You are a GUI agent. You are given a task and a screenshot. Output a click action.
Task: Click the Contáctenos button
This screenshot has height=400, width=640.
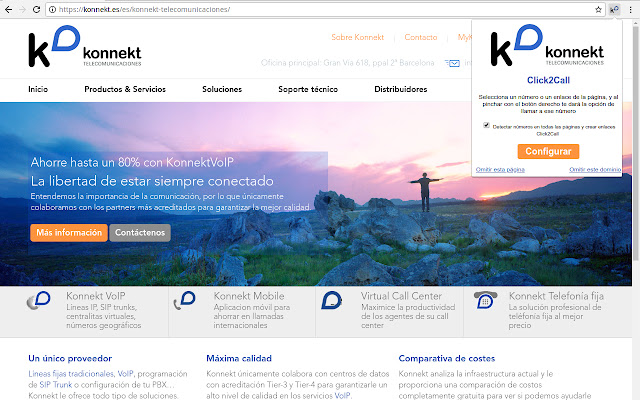pyautogui.click(x=140, y=233)
